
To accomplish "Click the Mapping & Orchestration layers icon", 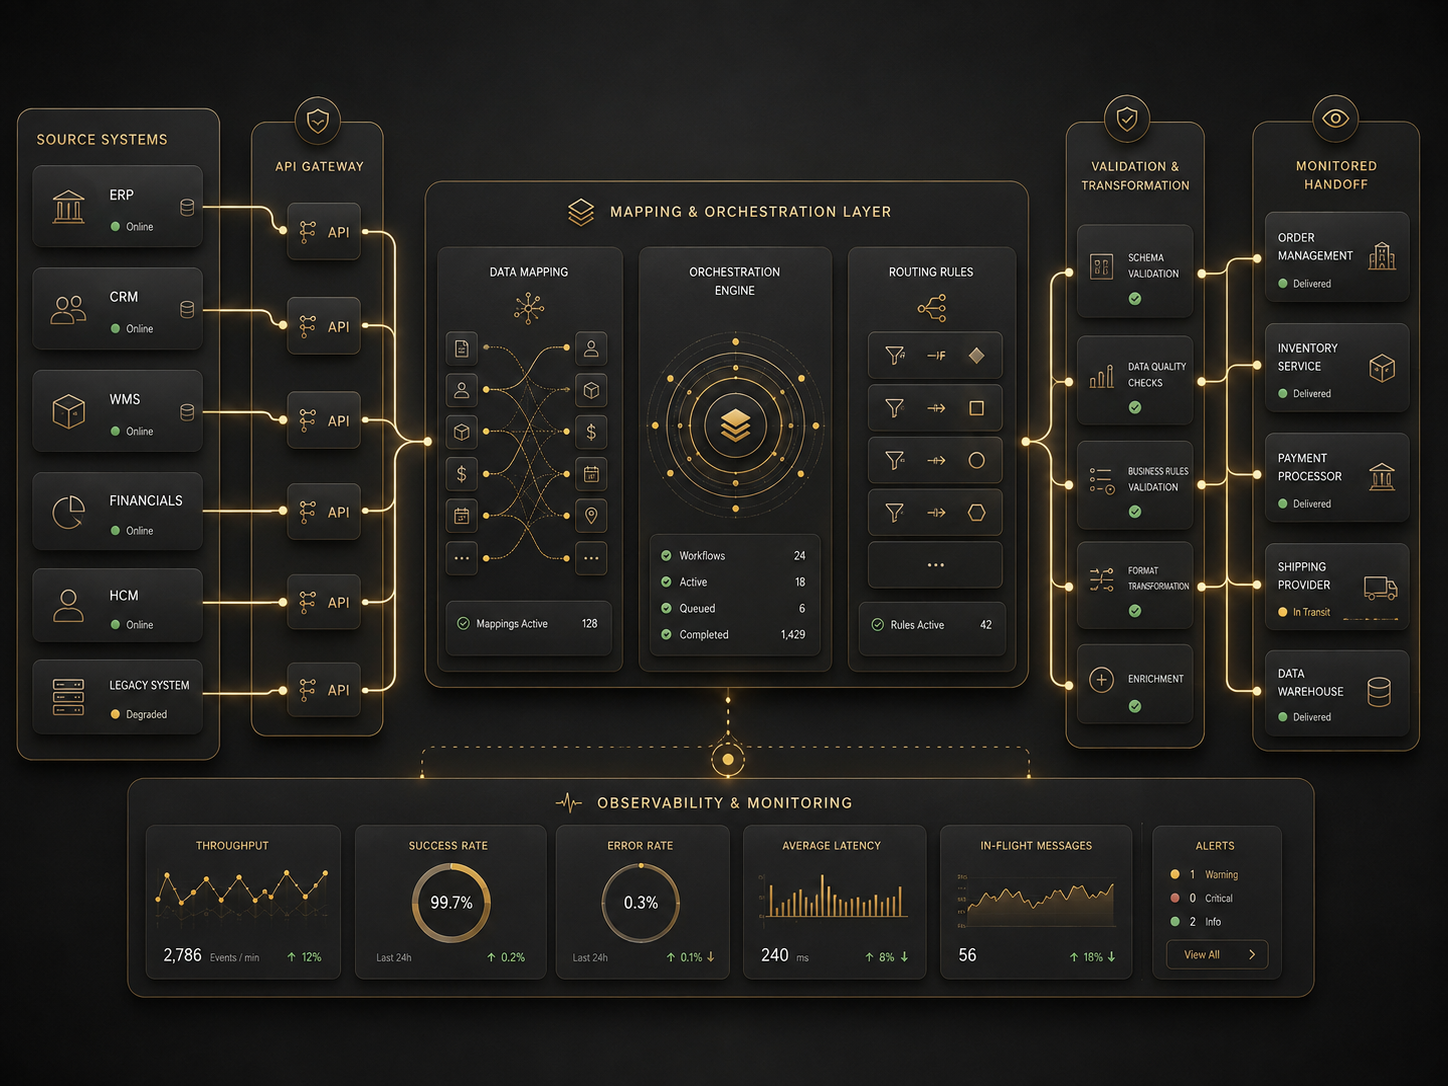I will 581,212.
